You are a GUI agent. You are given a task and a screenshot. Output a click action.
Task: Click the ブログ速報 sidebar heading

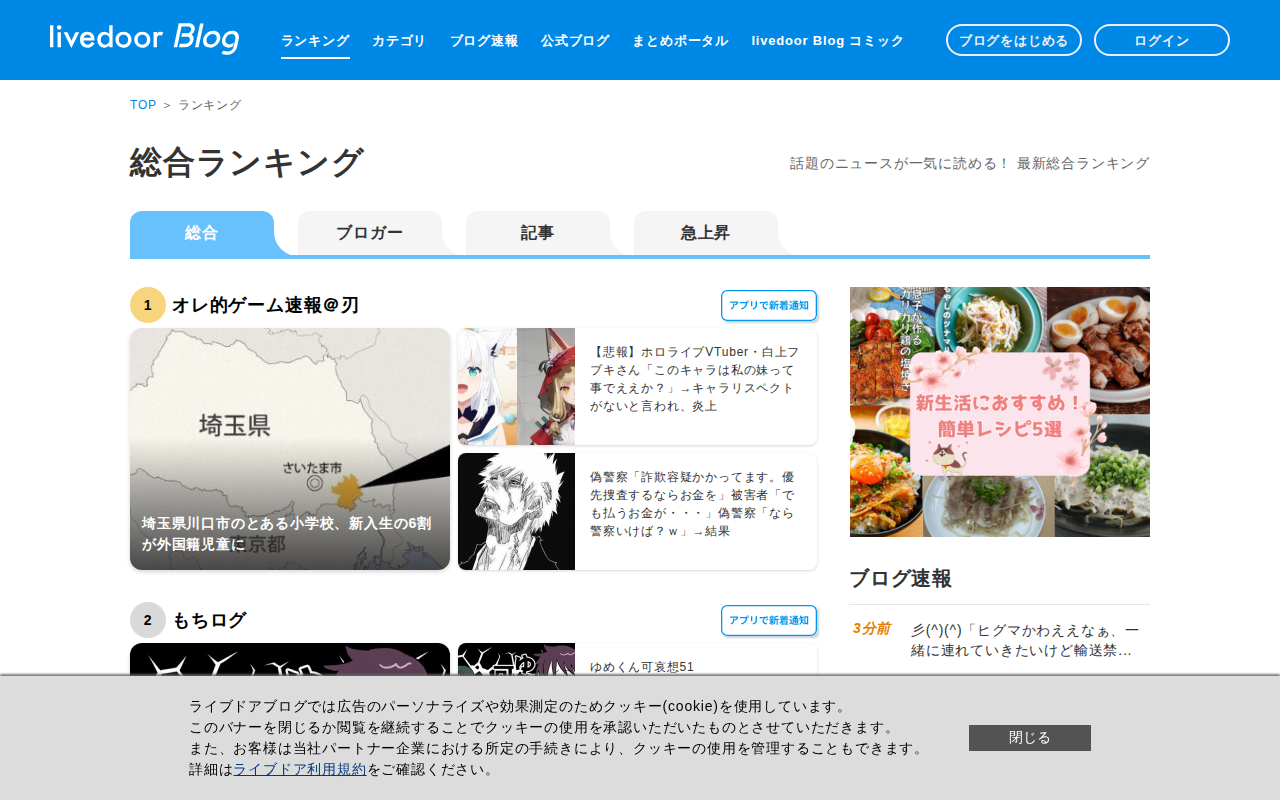(x=901, y=578)
